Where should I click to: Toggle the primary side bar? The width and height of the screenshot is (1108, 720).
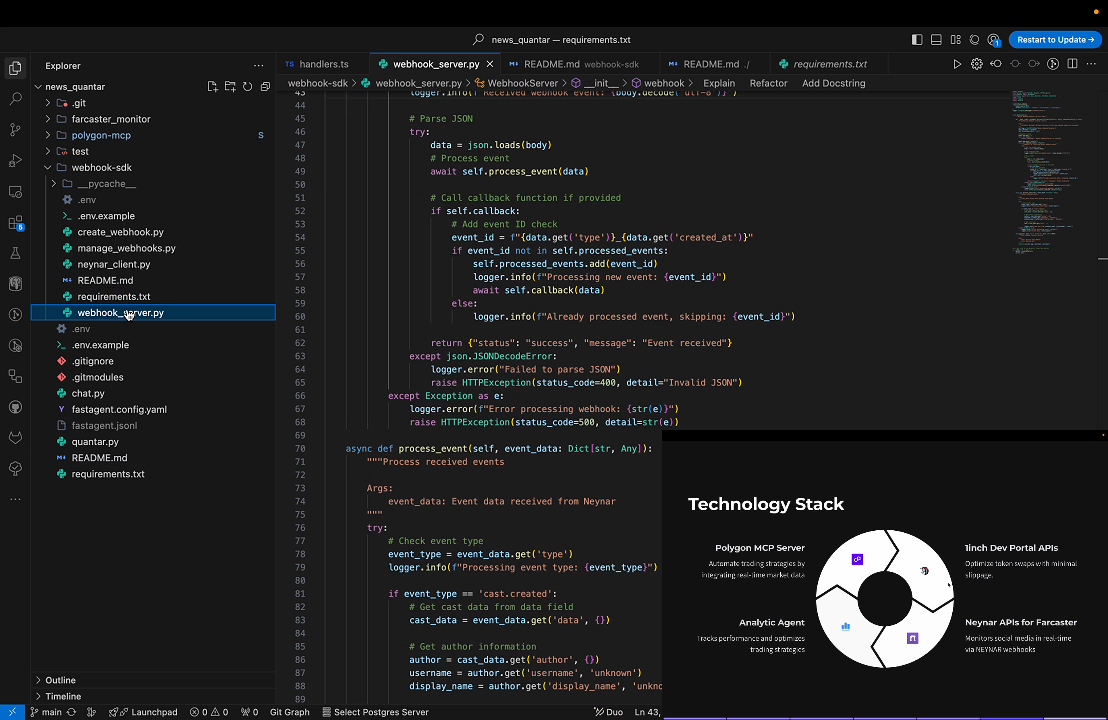(x=917, y=40)
